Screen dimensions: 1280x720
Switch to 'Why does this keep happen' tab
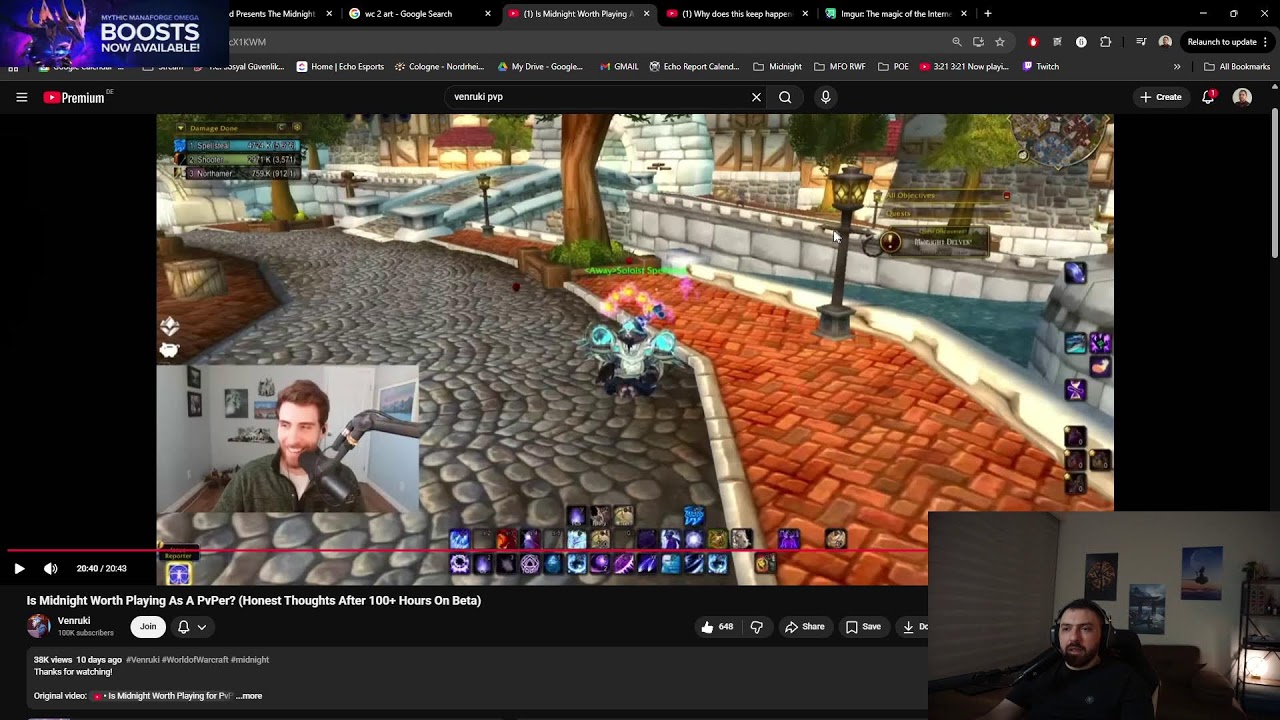pyautogui.click(x=737, y=14)
